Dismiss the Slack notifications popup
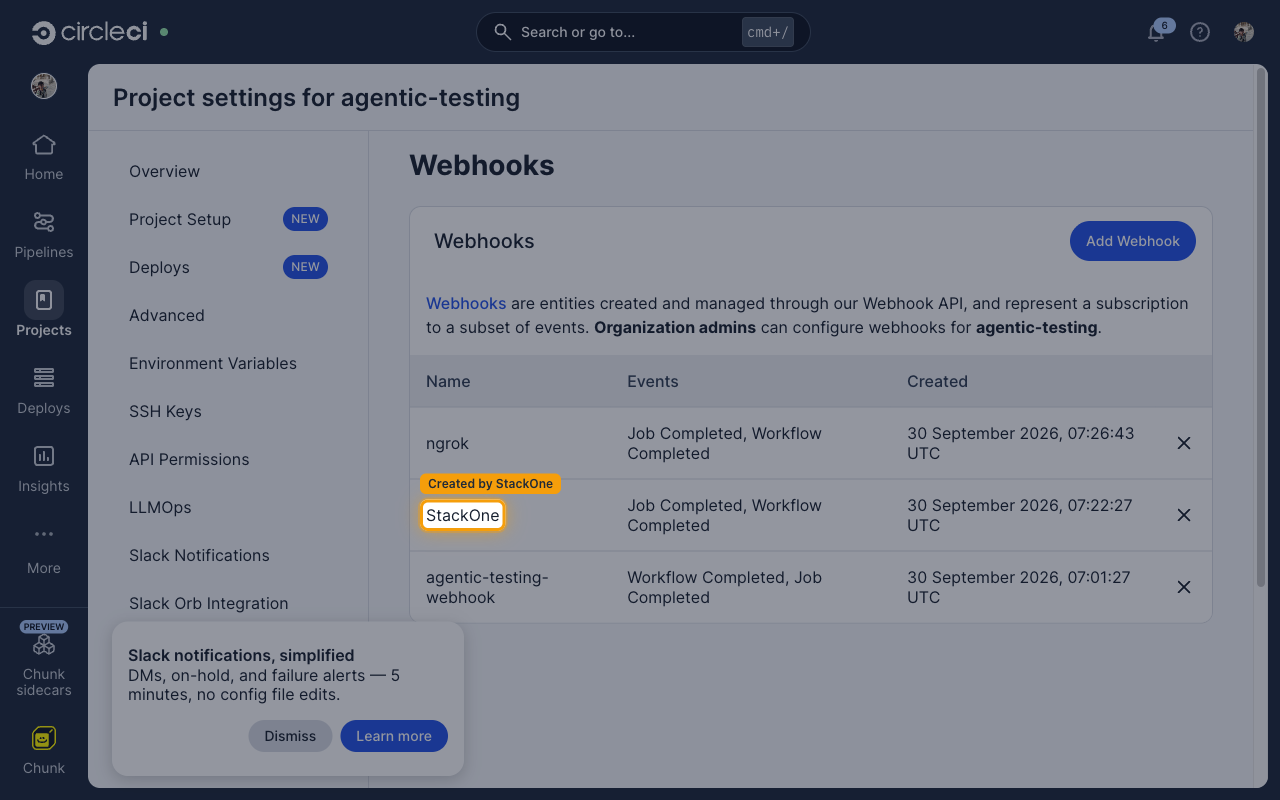The image size is (1280, 800). 290,736
